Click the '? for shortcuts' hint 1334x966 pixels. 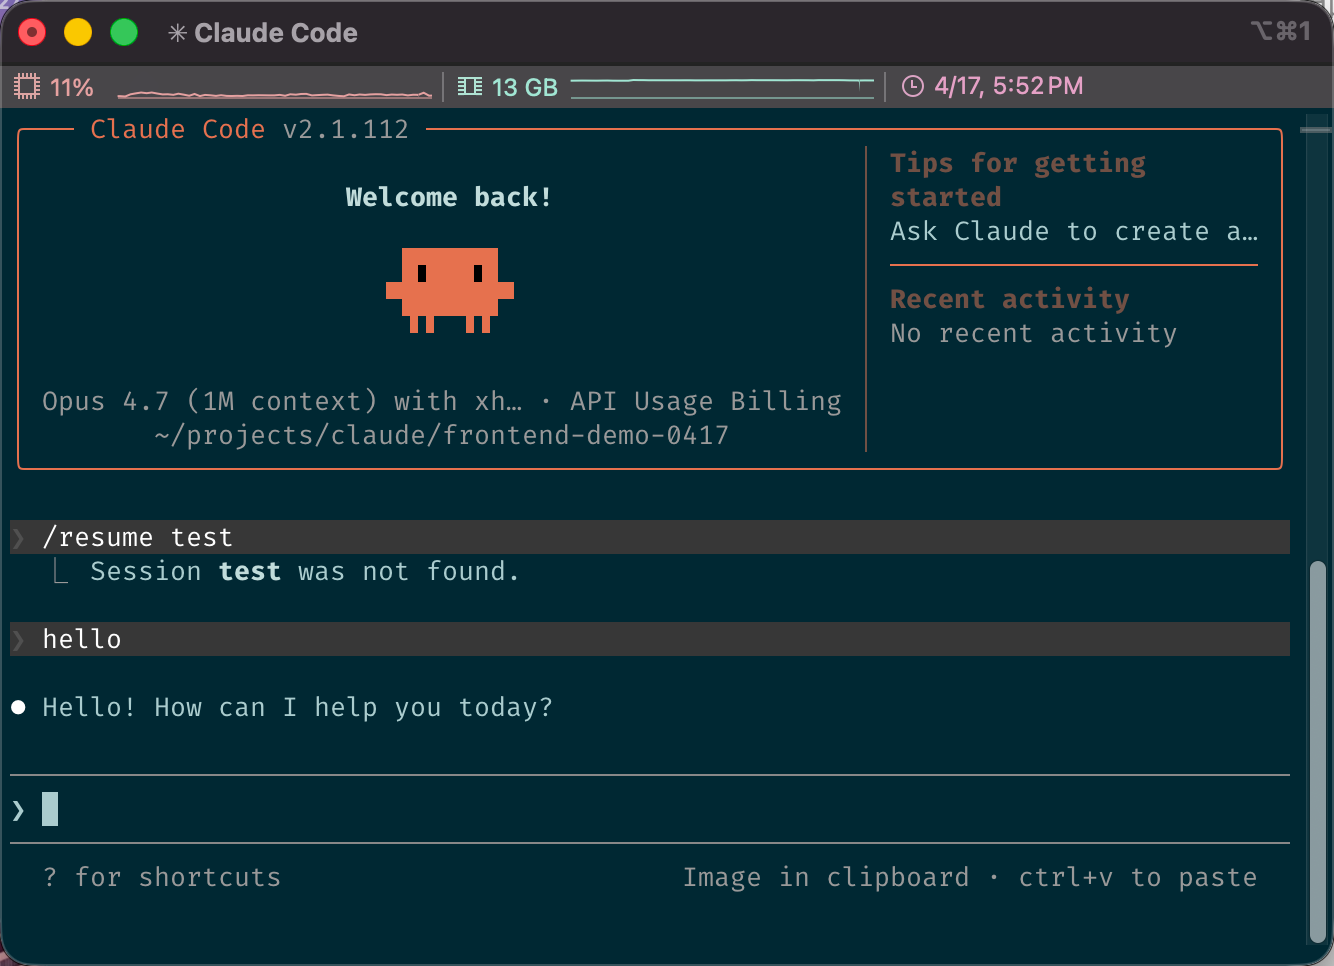162,877
